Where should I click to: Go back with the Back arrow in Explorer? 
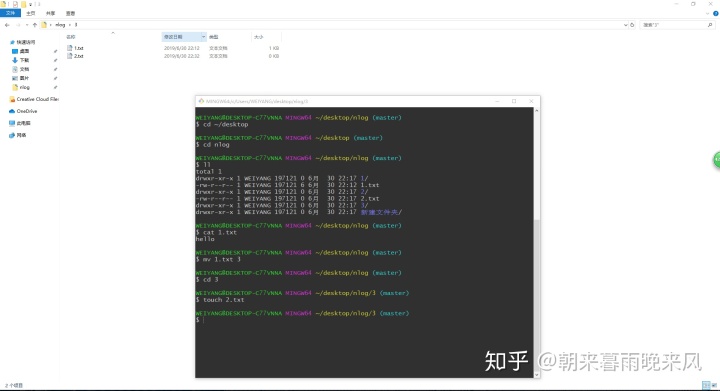[x=7, y=25]
